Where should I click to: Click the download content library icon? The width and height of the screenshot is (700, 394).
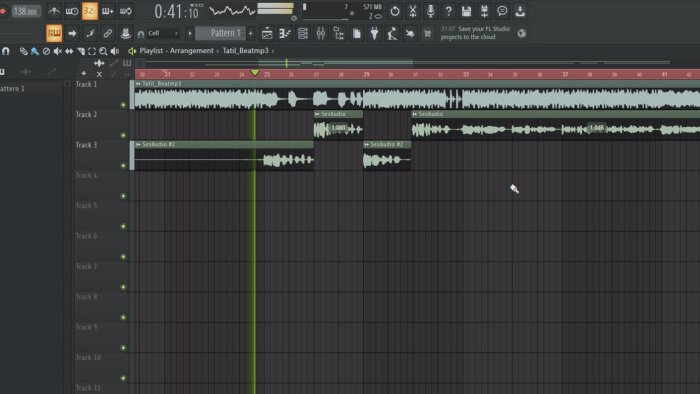click(x=520, y=11)
